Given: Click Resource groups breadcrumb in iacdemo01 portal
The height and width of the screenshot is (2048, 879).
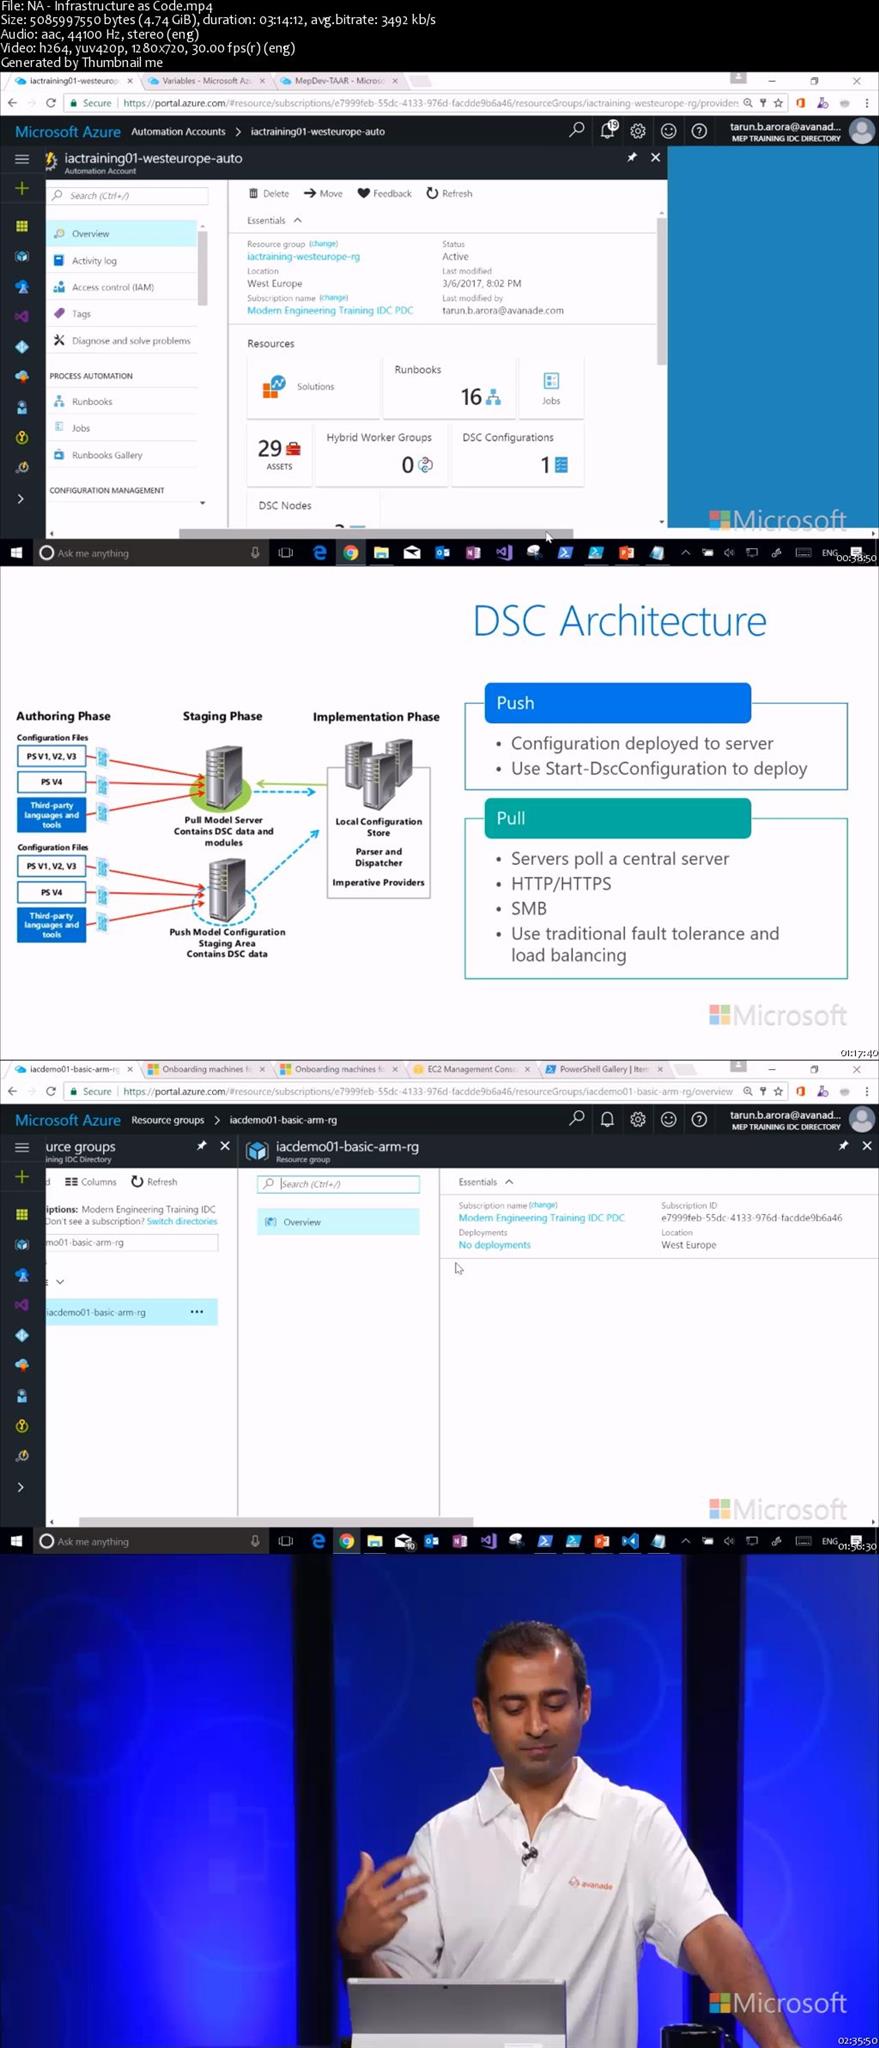Looking at the screenshot, I should click(167, 1119).
